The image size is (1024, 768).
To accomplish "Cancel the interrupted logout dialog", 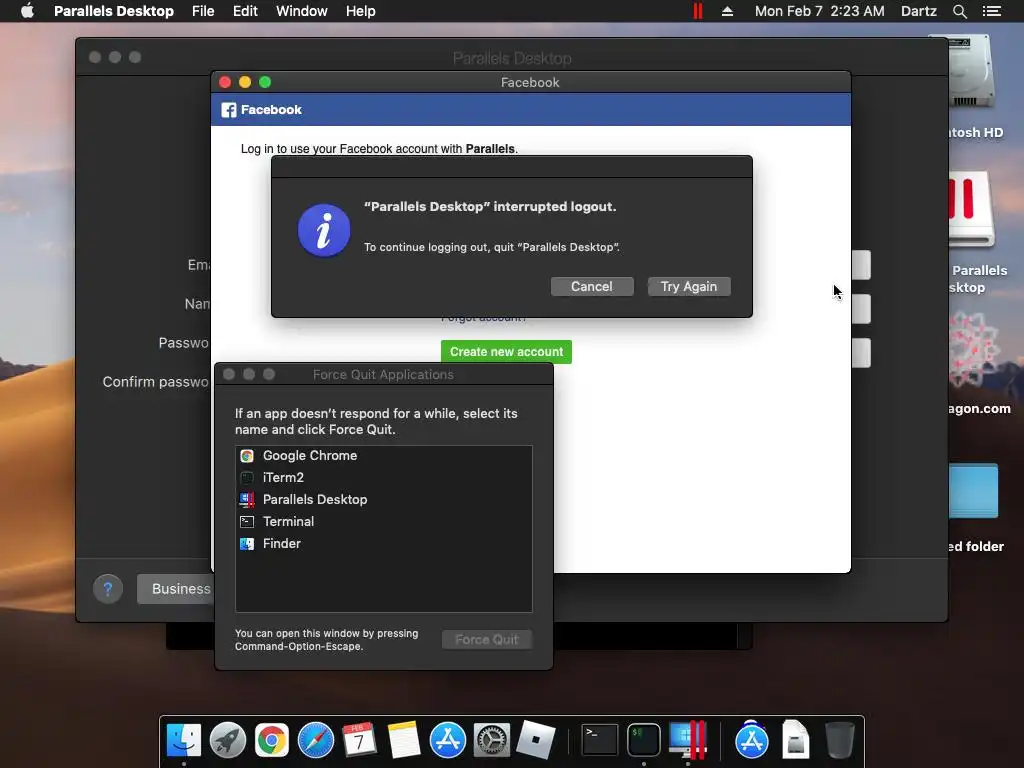I will tap(592, 287).
